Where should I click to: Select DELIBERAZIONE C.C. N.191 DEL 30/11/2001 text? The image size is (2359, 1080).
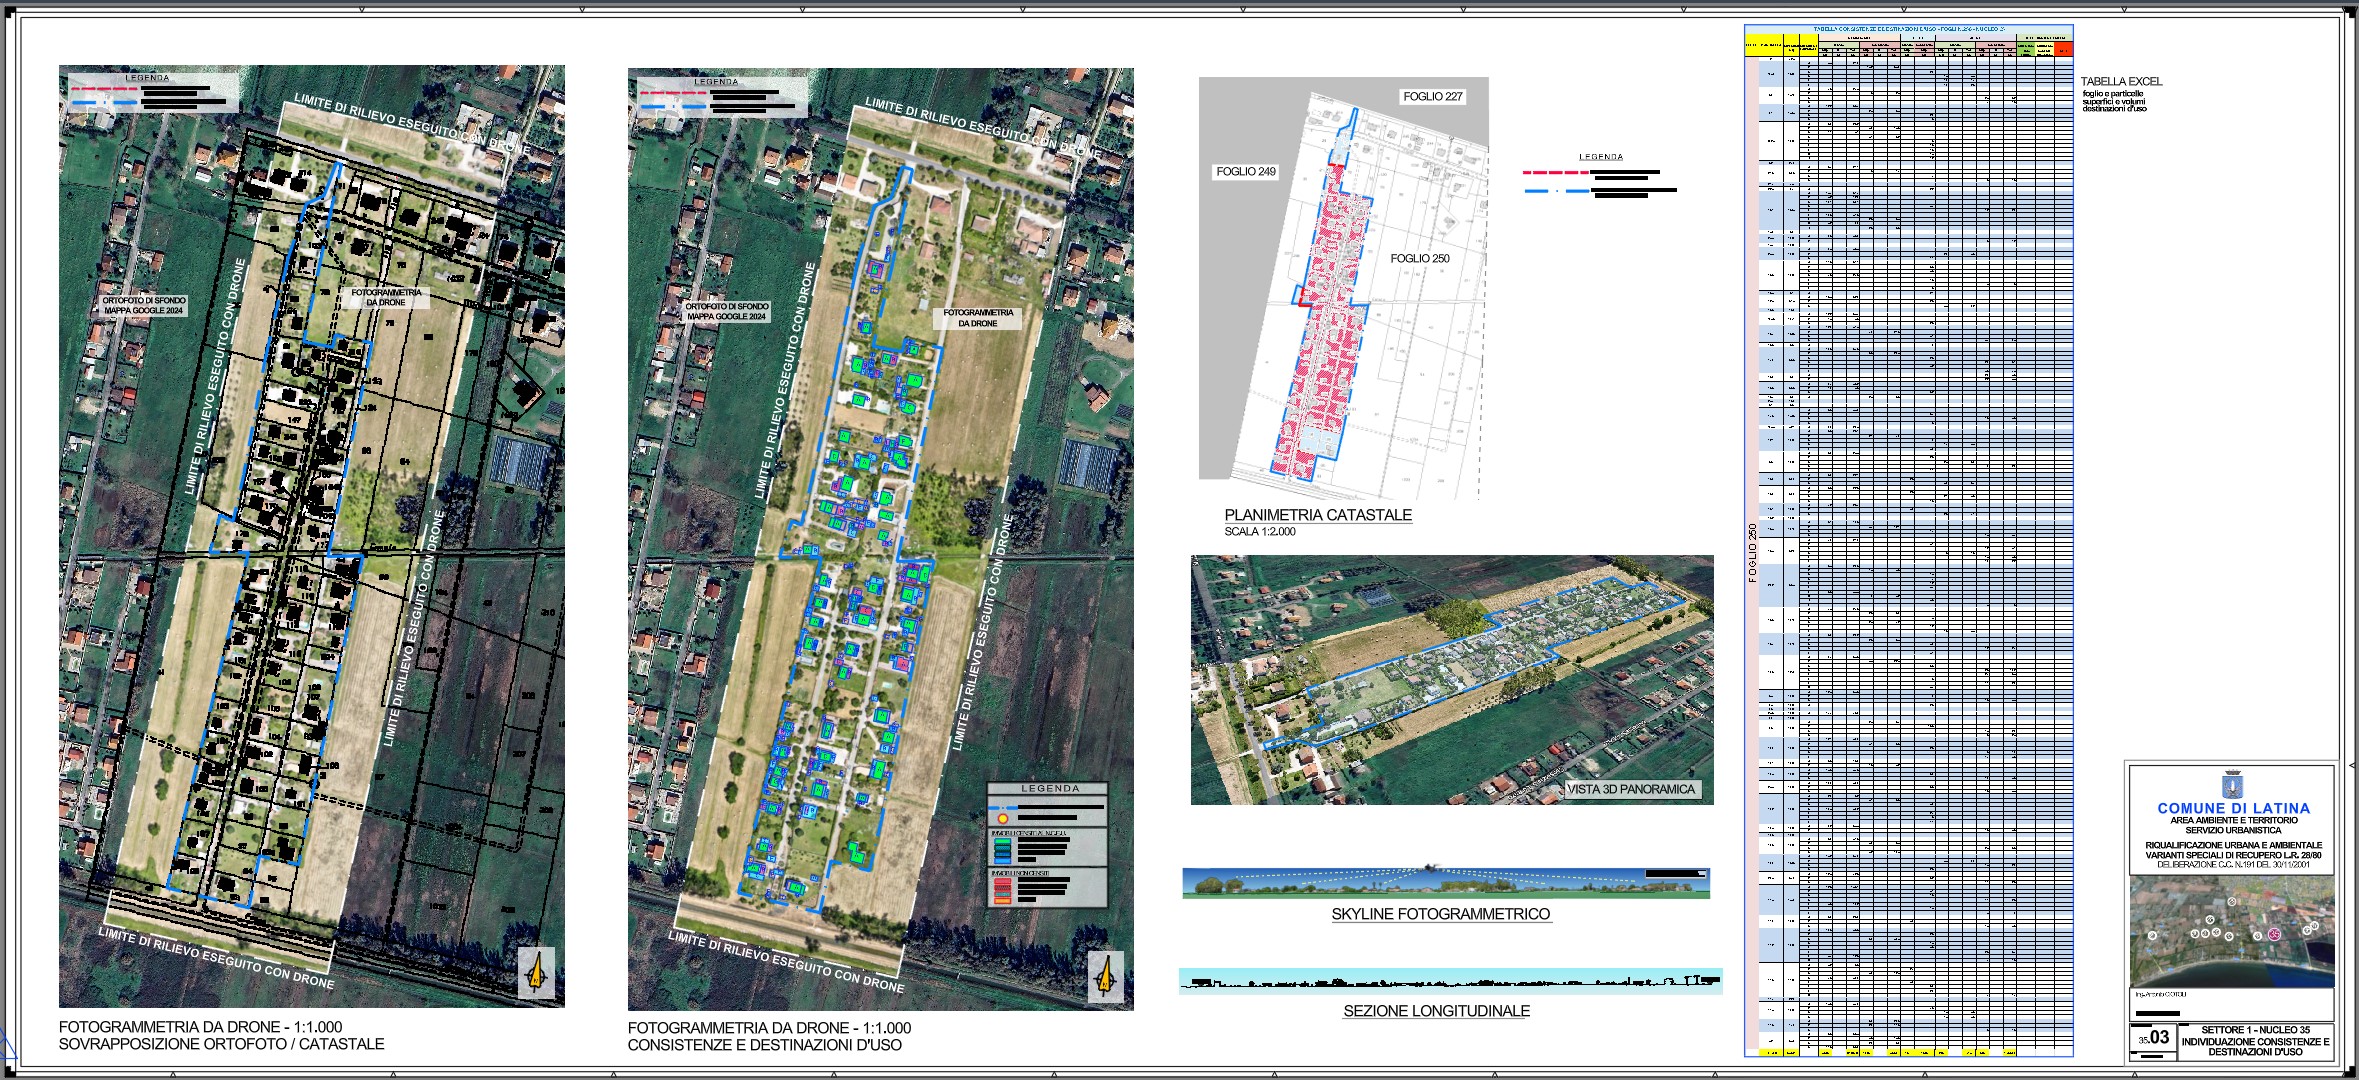click(x=2233, y=865)
